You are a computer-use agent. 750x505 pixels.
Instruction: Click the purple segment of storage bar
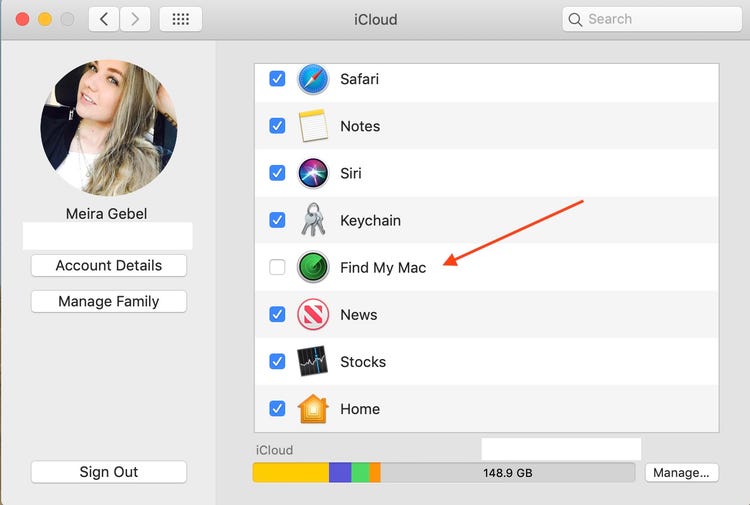[x=340, y=472]
